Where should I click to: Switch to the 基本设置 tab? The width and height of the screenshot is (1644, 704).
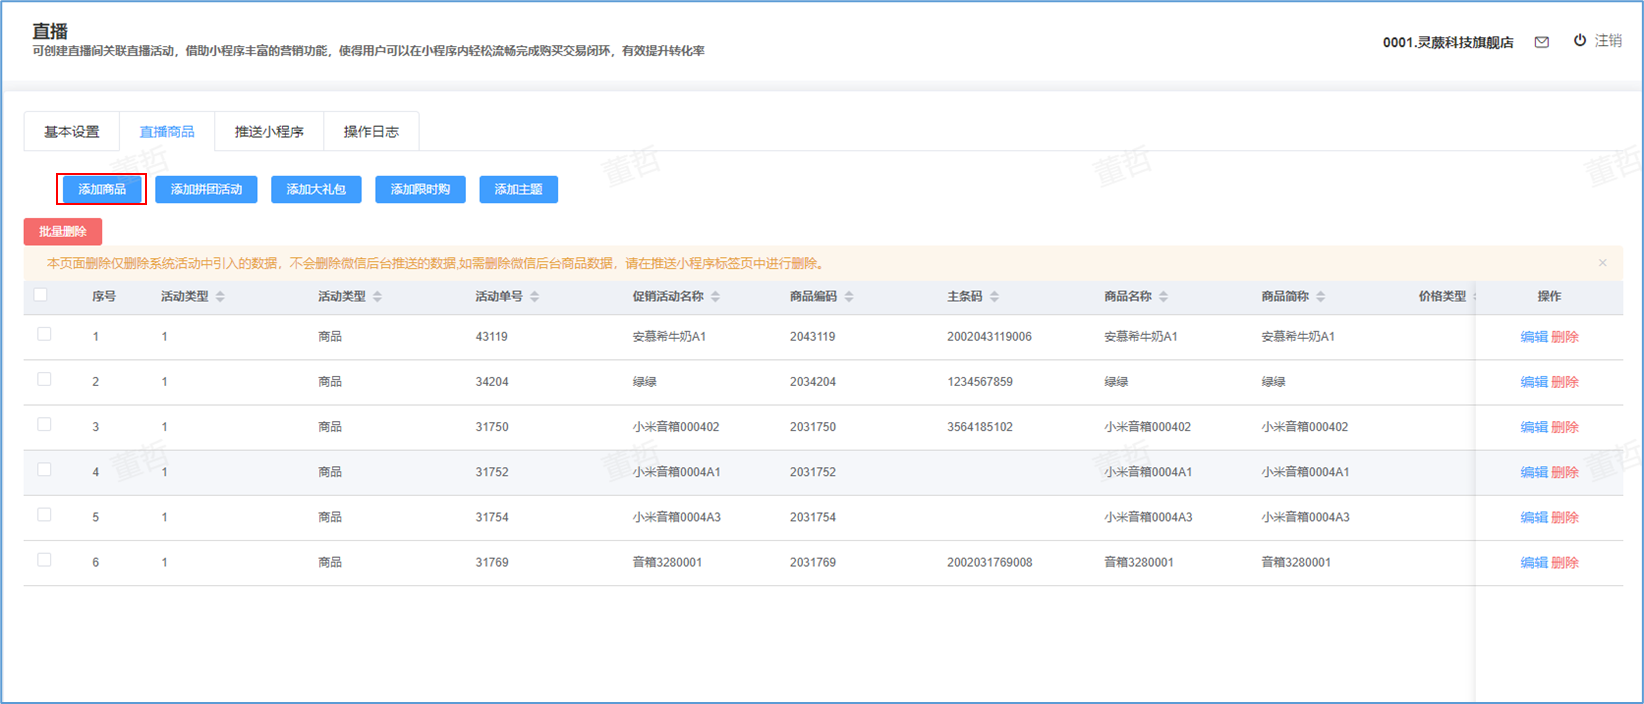coord(72,132)
